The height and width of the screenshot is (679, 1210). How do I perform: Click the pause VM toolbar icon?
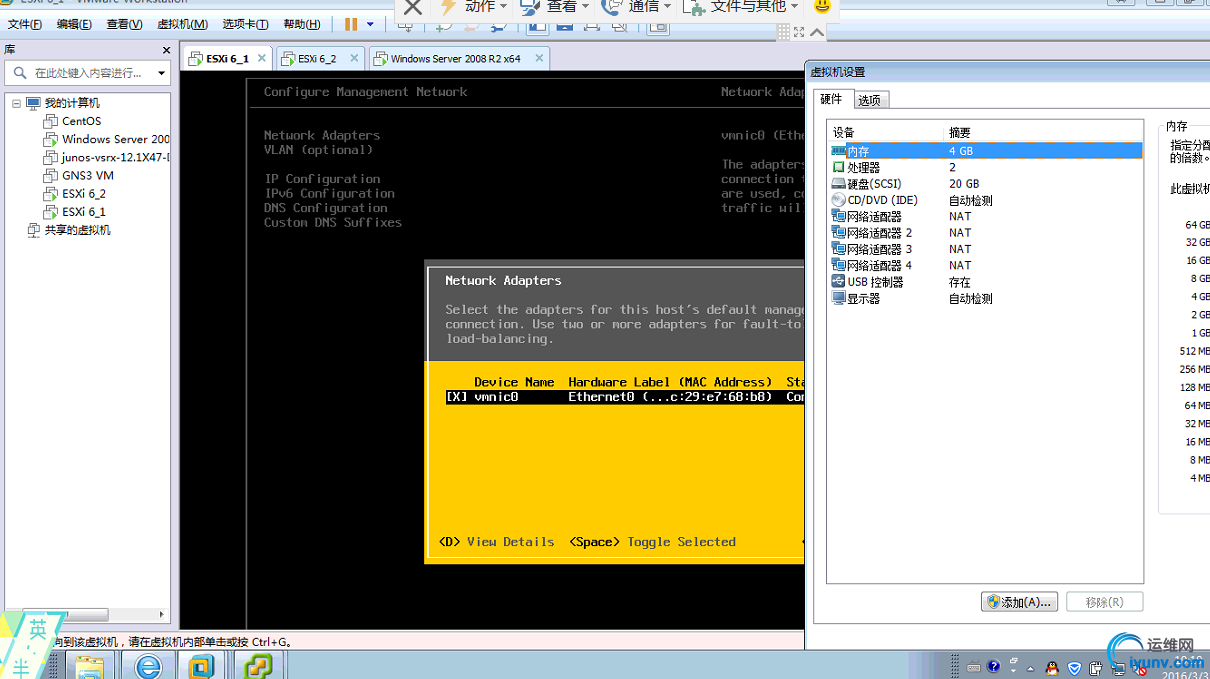point(351,24)
